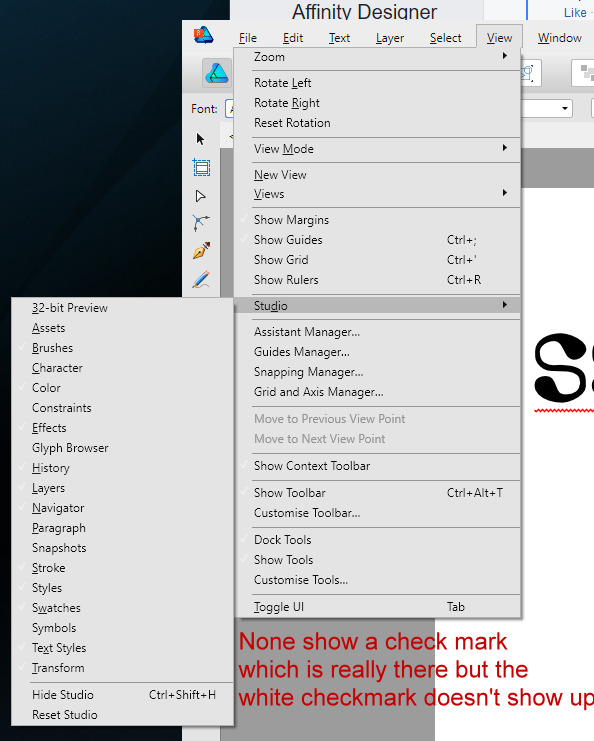Toggle Show Toolbar
This screenshot has height=741, width=594.
pos(378,493)
